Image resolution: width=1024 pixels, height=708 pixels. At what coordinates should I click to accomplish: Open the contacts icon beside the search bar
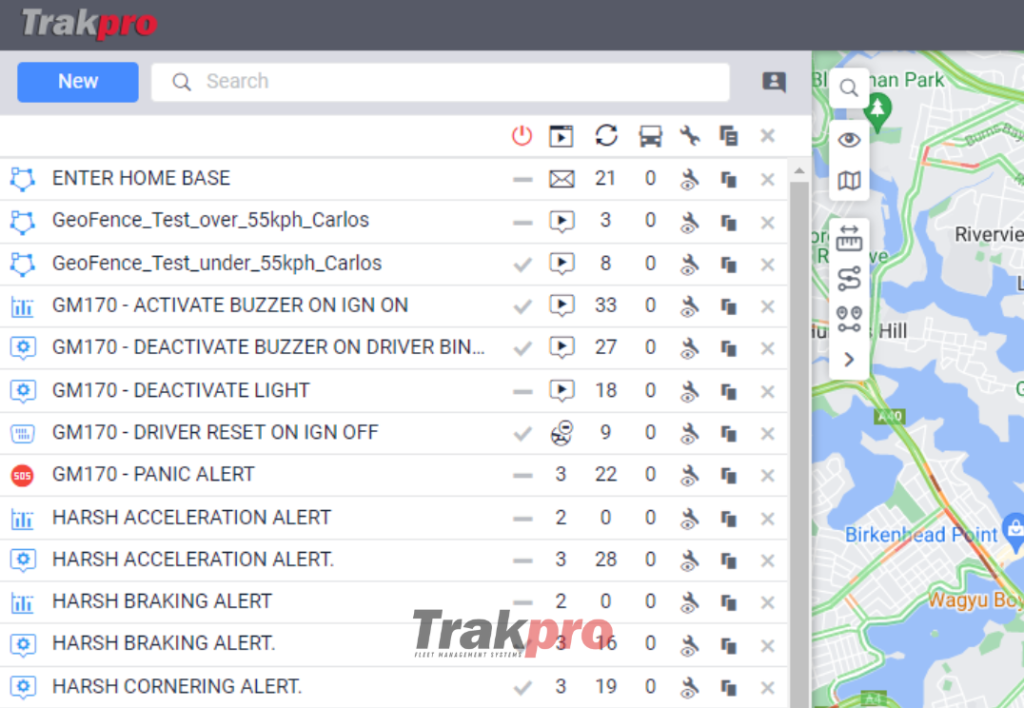point(773,82)
